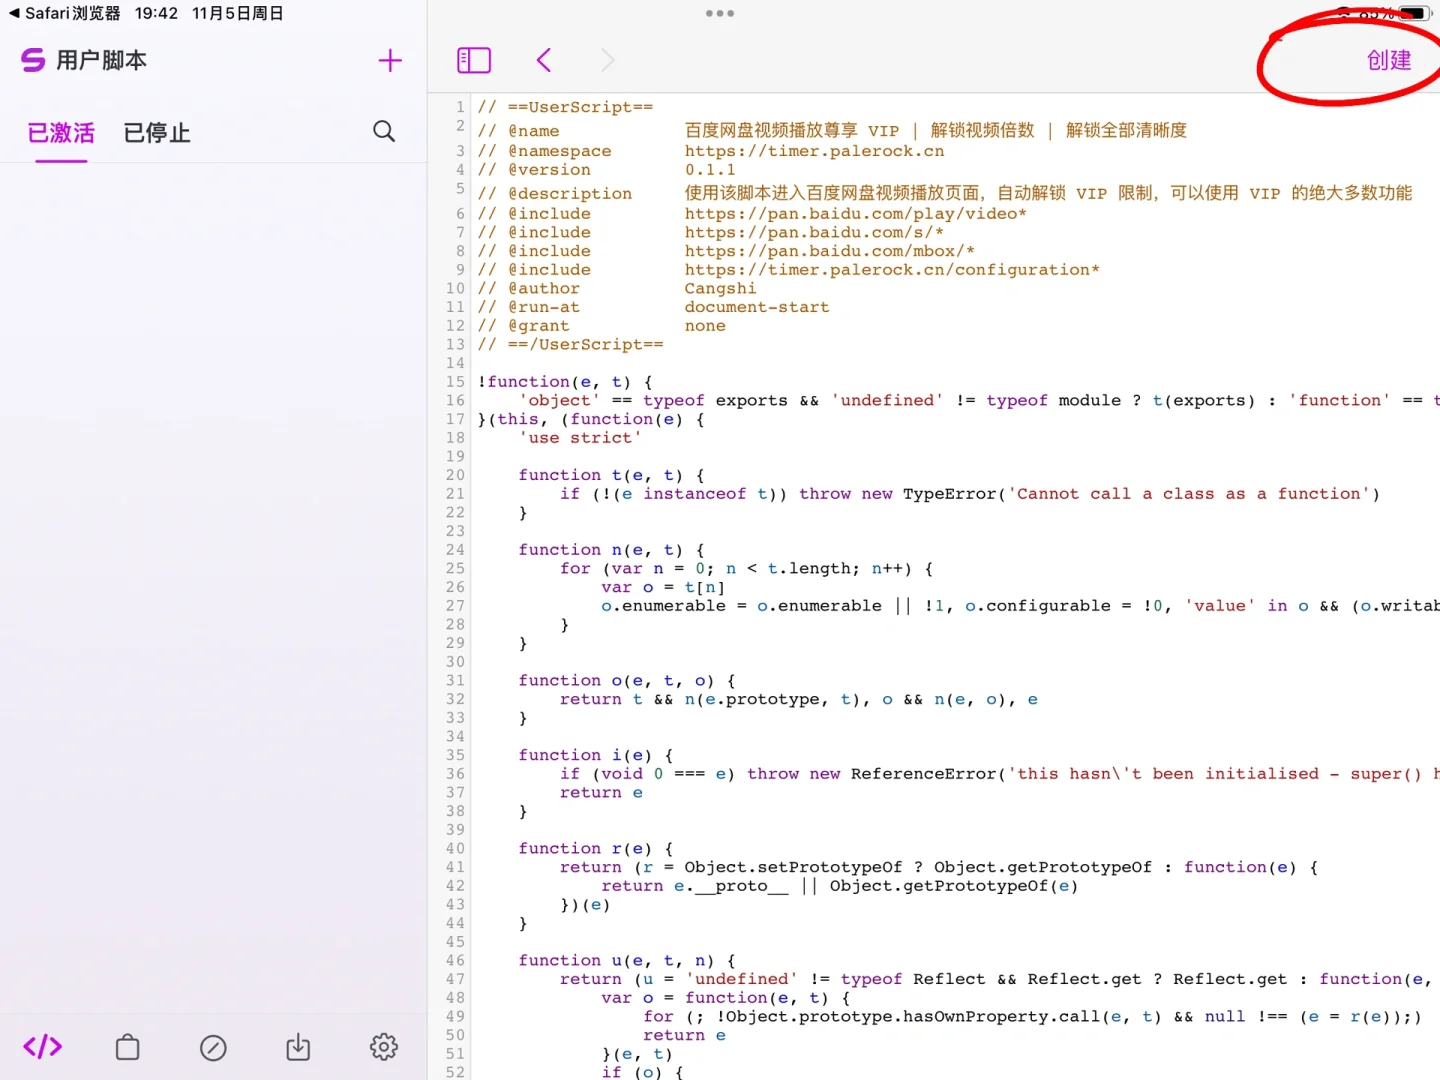1440x1080 pixels.
Task: Switch to the 已激活 tab
Action: (x=61, y=132)
